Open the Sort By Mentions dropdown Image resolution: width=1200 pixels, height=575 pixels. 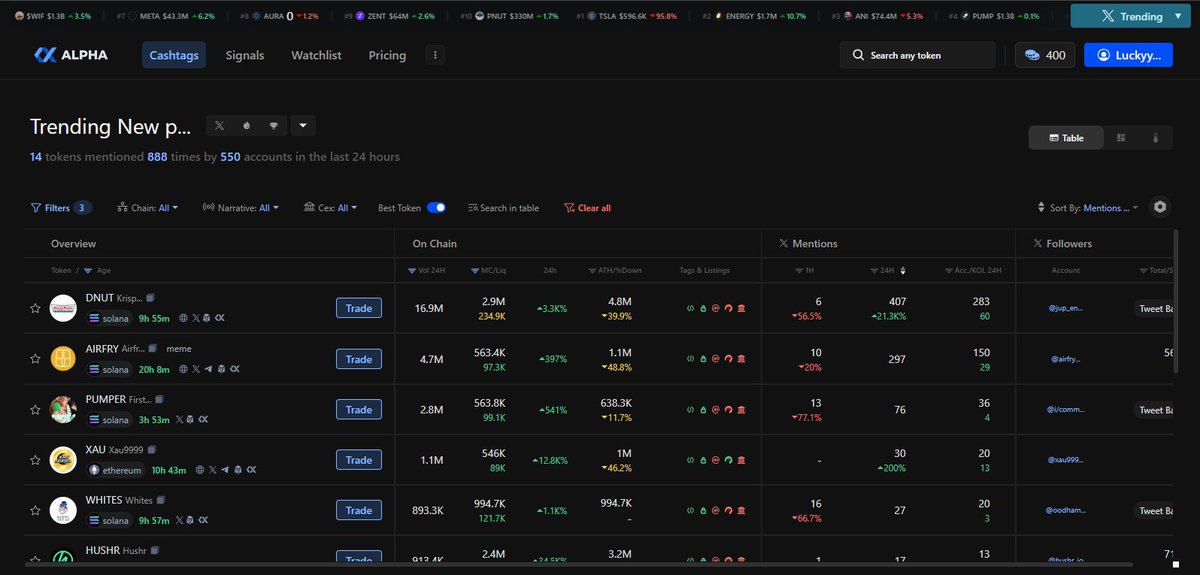[x=1089, y=208]
